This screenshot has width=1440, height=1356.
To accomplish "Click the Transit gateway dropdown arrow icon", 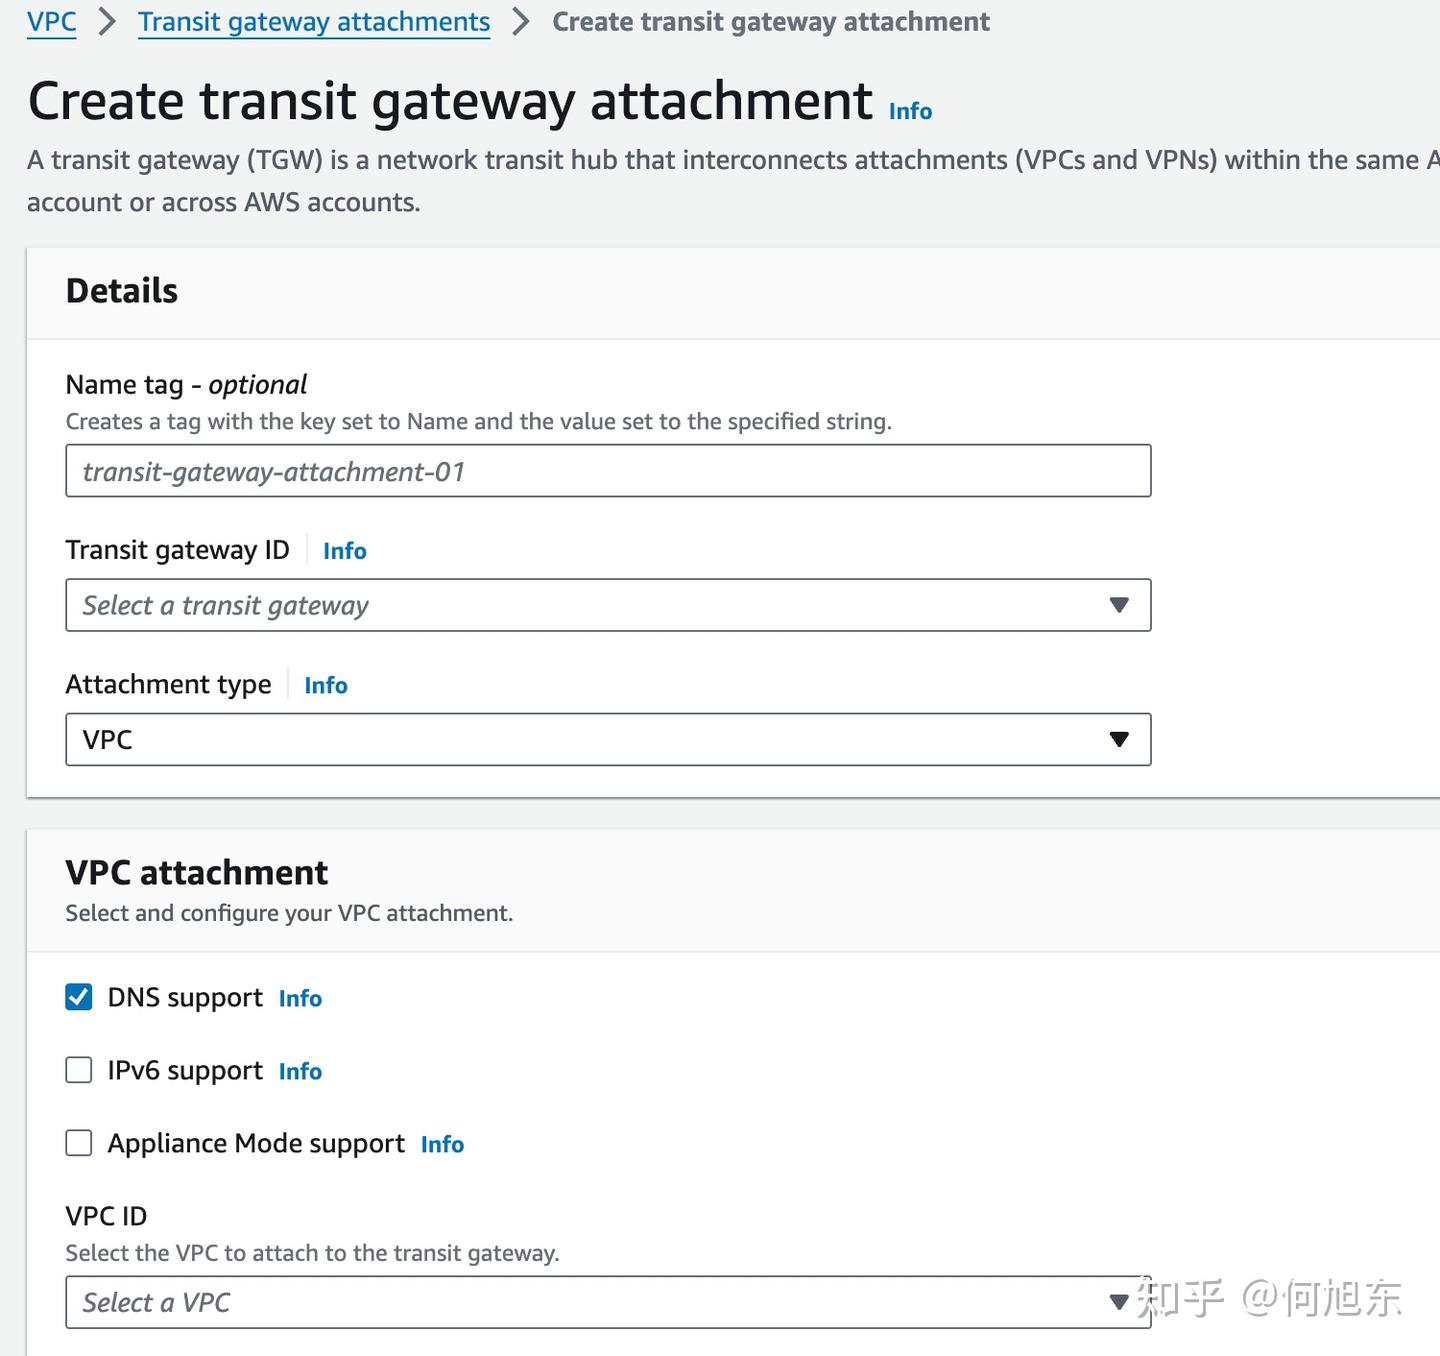I will pos(1119,605).
